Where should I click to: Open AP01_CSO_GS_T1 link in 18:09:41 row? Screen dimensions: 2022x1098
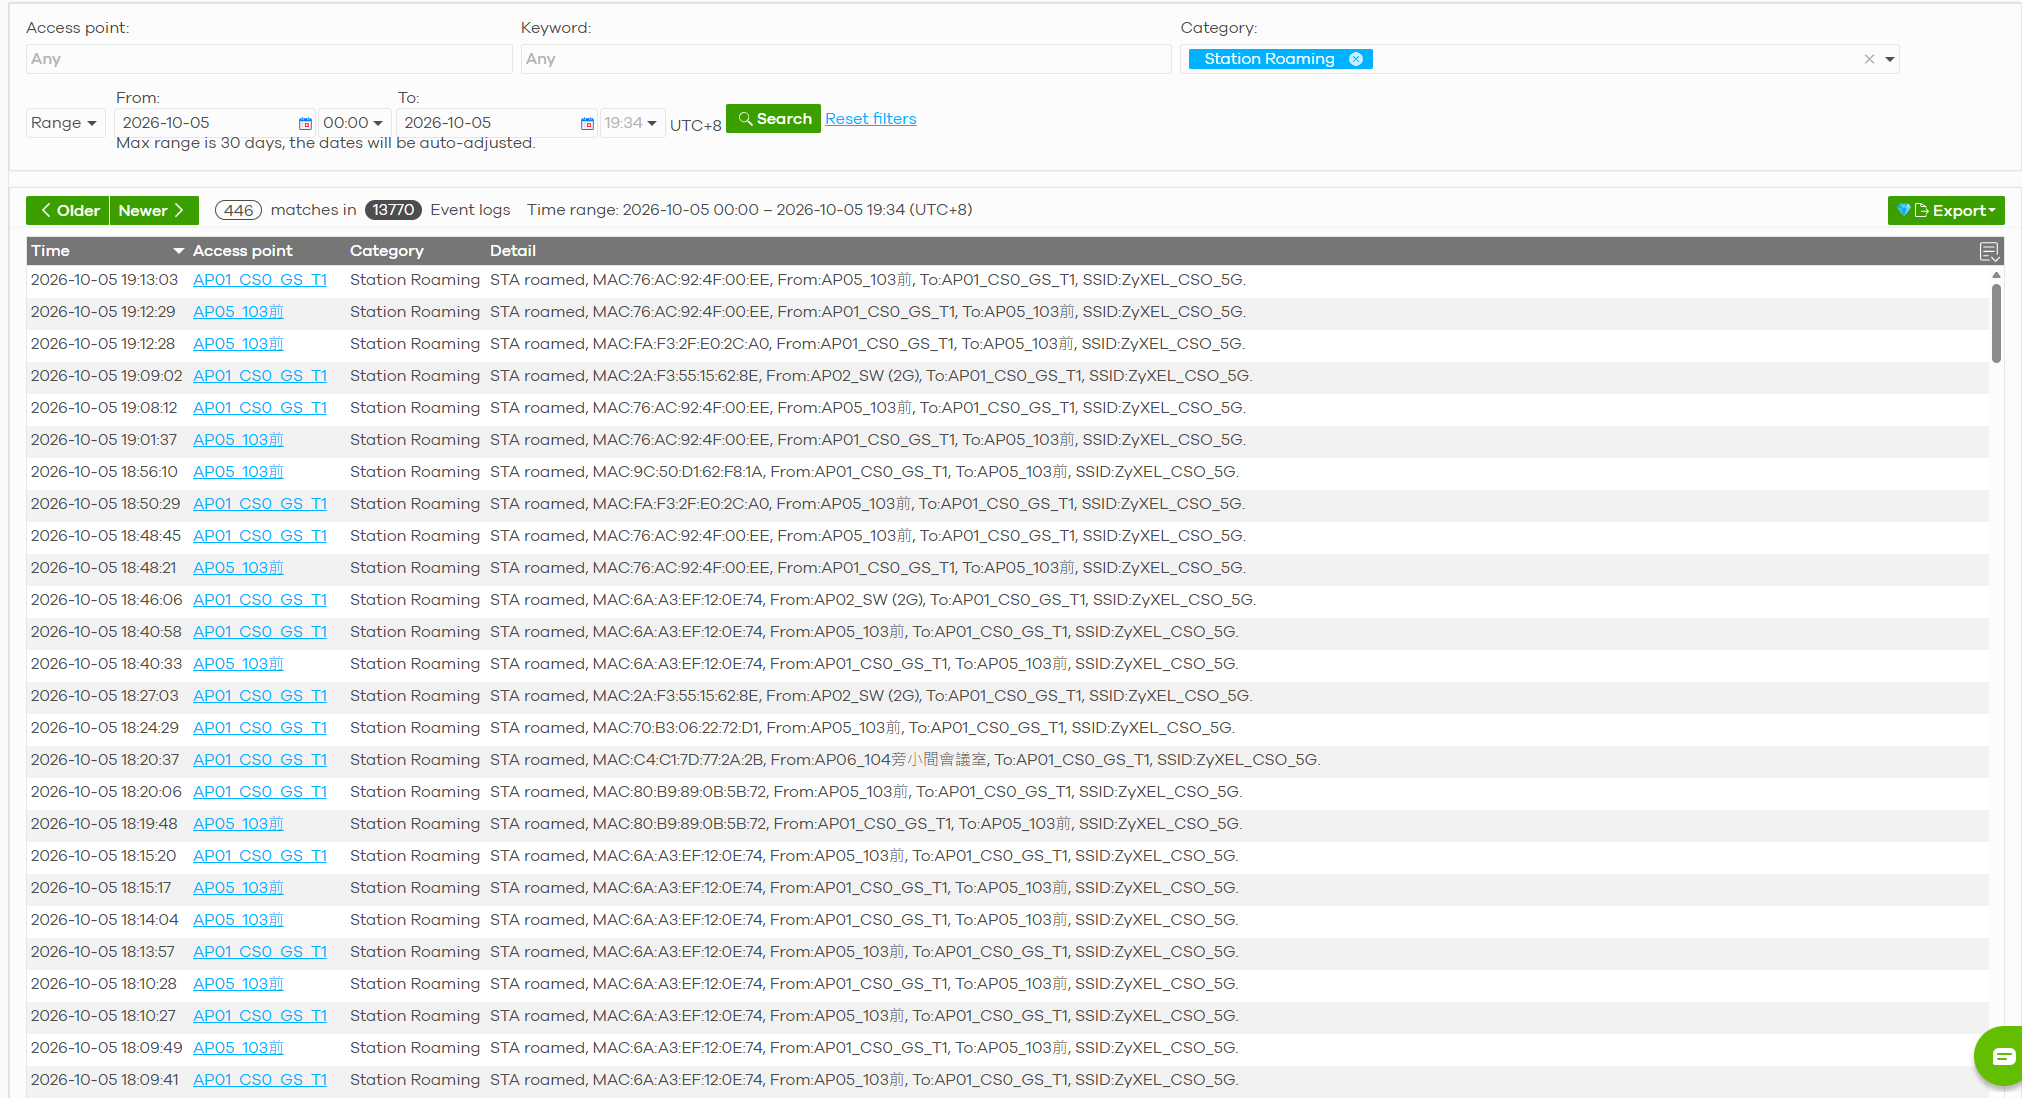260,1080
